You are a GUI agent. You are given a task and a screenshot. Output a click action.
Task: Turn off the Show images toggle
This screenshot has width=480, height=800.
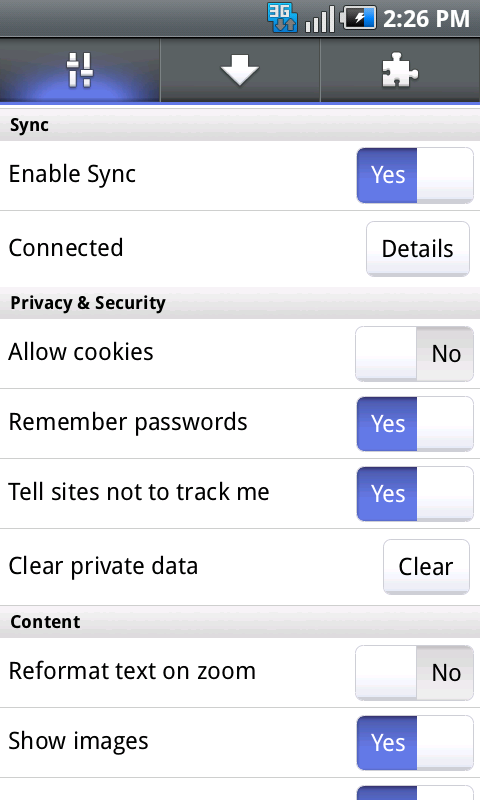pos(415,742)
